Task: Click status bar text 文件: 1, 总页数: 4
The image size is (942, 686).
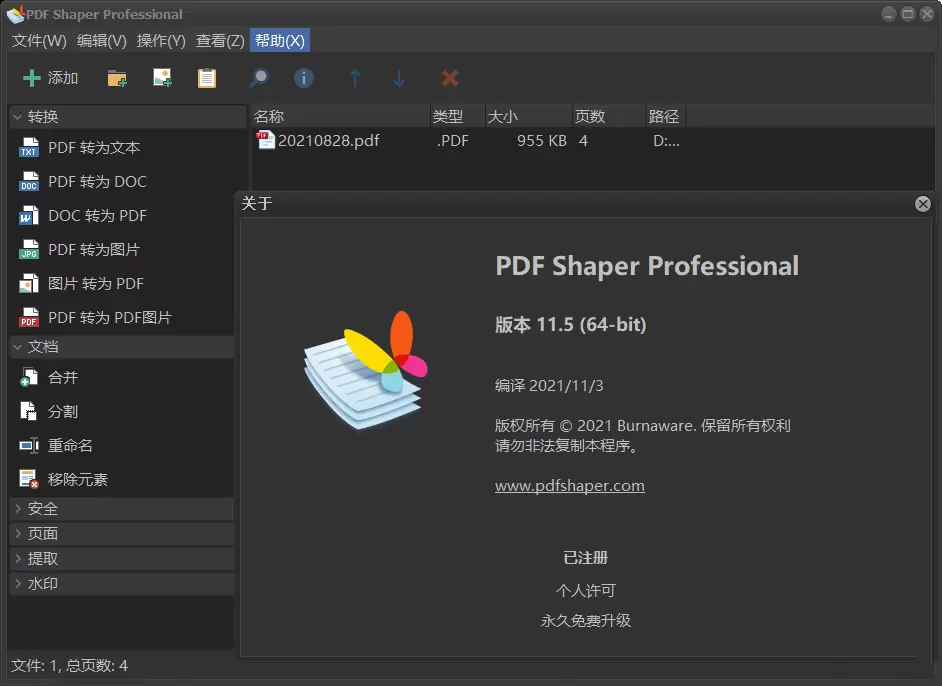Action: (x=69, y=665)
